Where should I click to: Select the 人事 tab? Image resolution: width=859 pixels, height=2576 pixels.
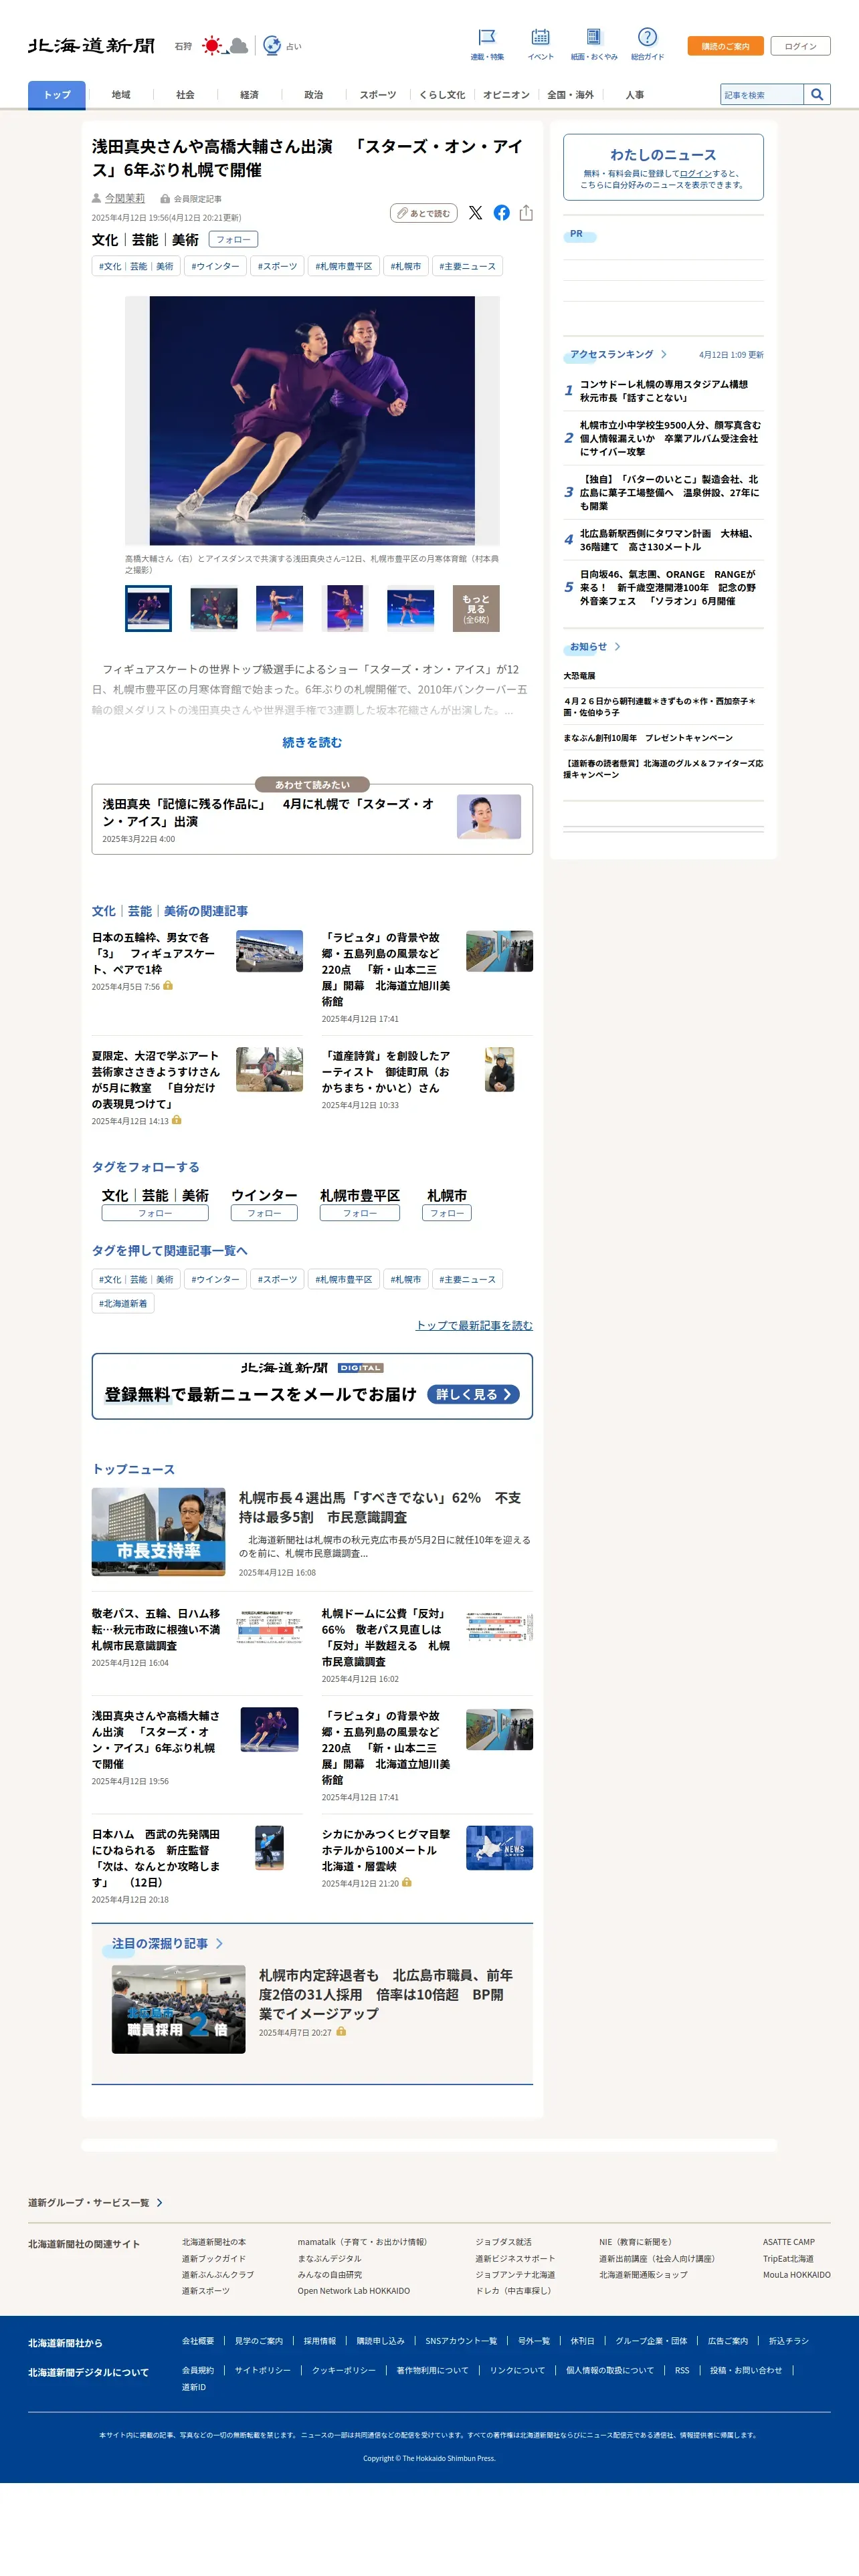coord(634,95)
